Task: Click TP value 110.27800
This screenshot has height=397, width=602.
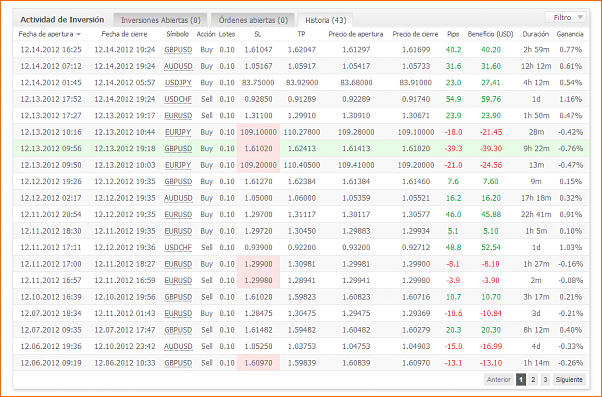Action: (x=302, y=132)
